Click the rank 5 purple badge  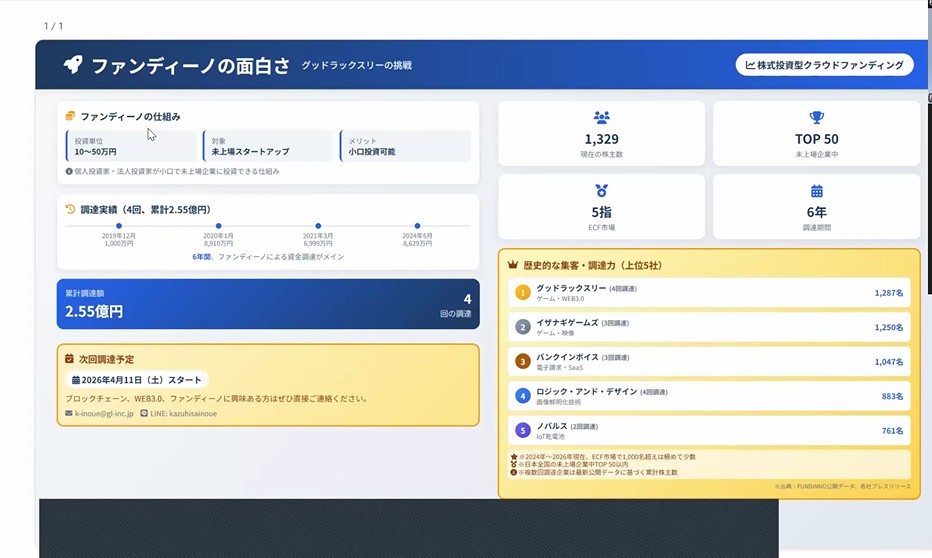(522, 430)
